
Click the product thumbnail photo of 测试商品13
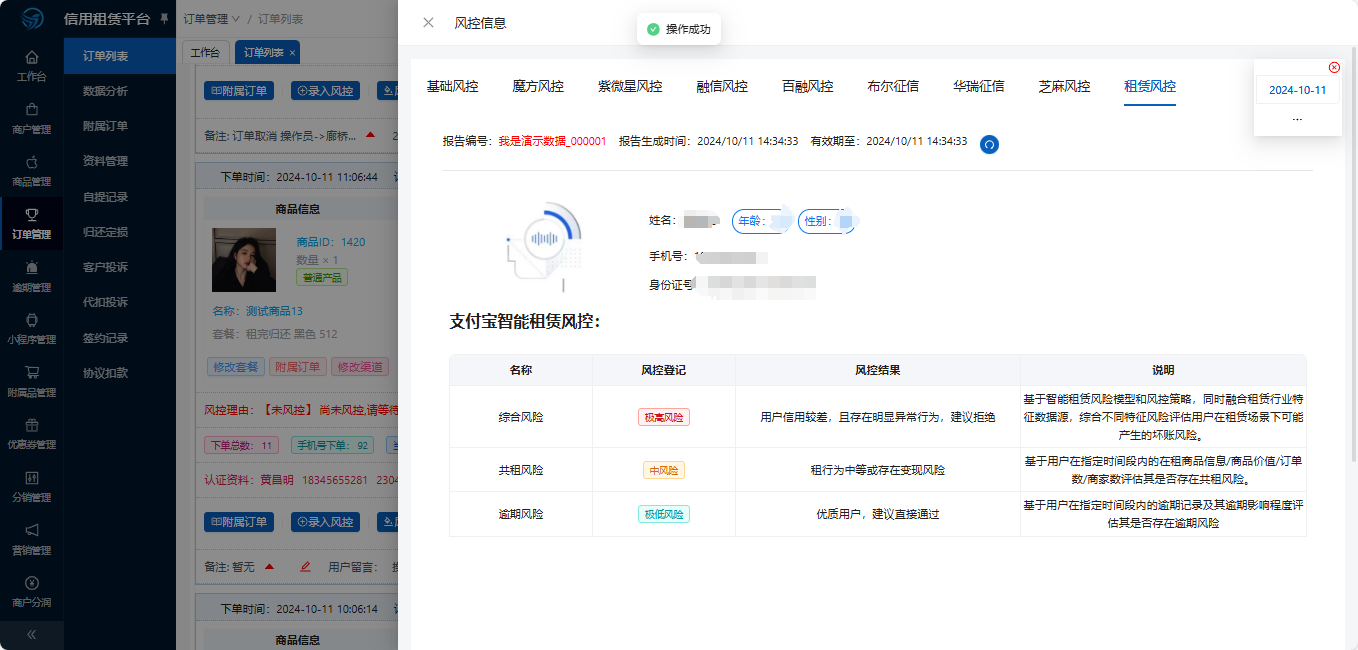pos(243,260)
